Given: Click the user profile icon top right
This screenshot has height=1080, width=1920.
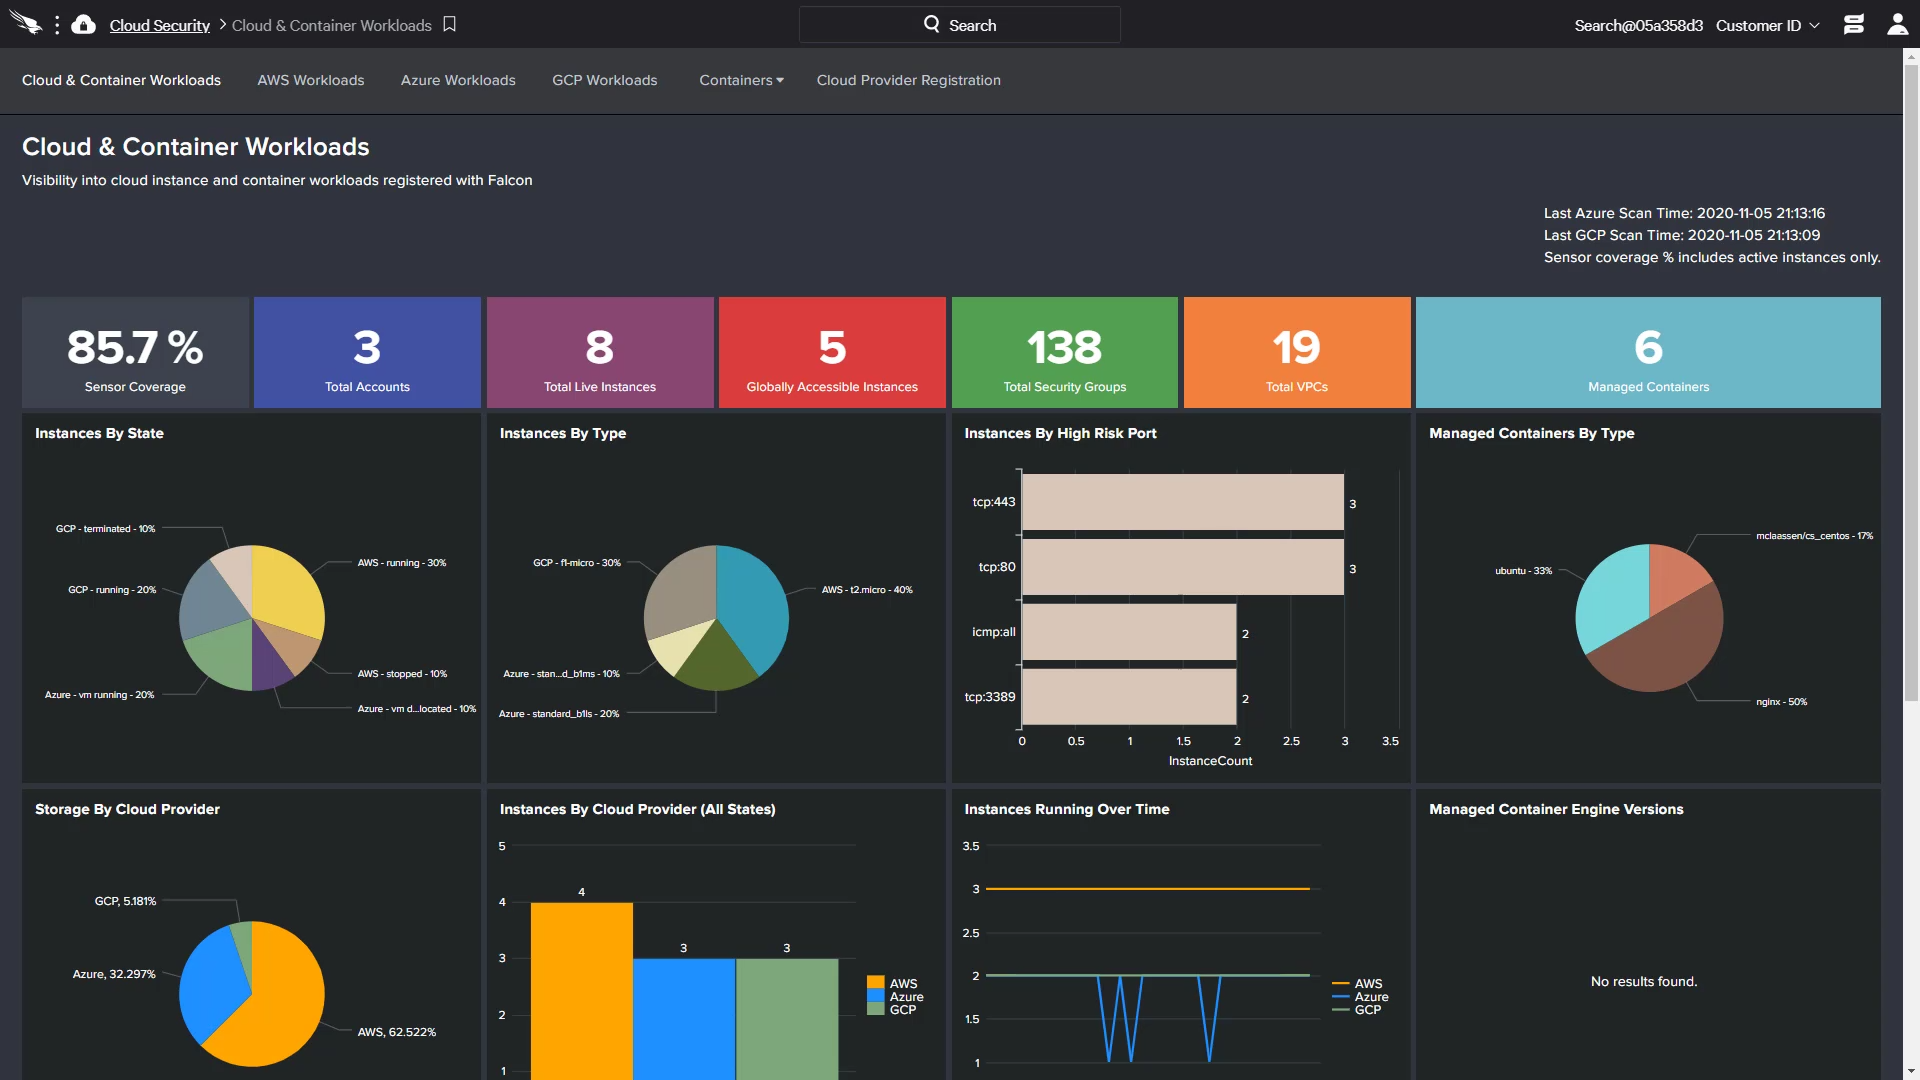Looking at the screenshot, I should [1896, 24].
